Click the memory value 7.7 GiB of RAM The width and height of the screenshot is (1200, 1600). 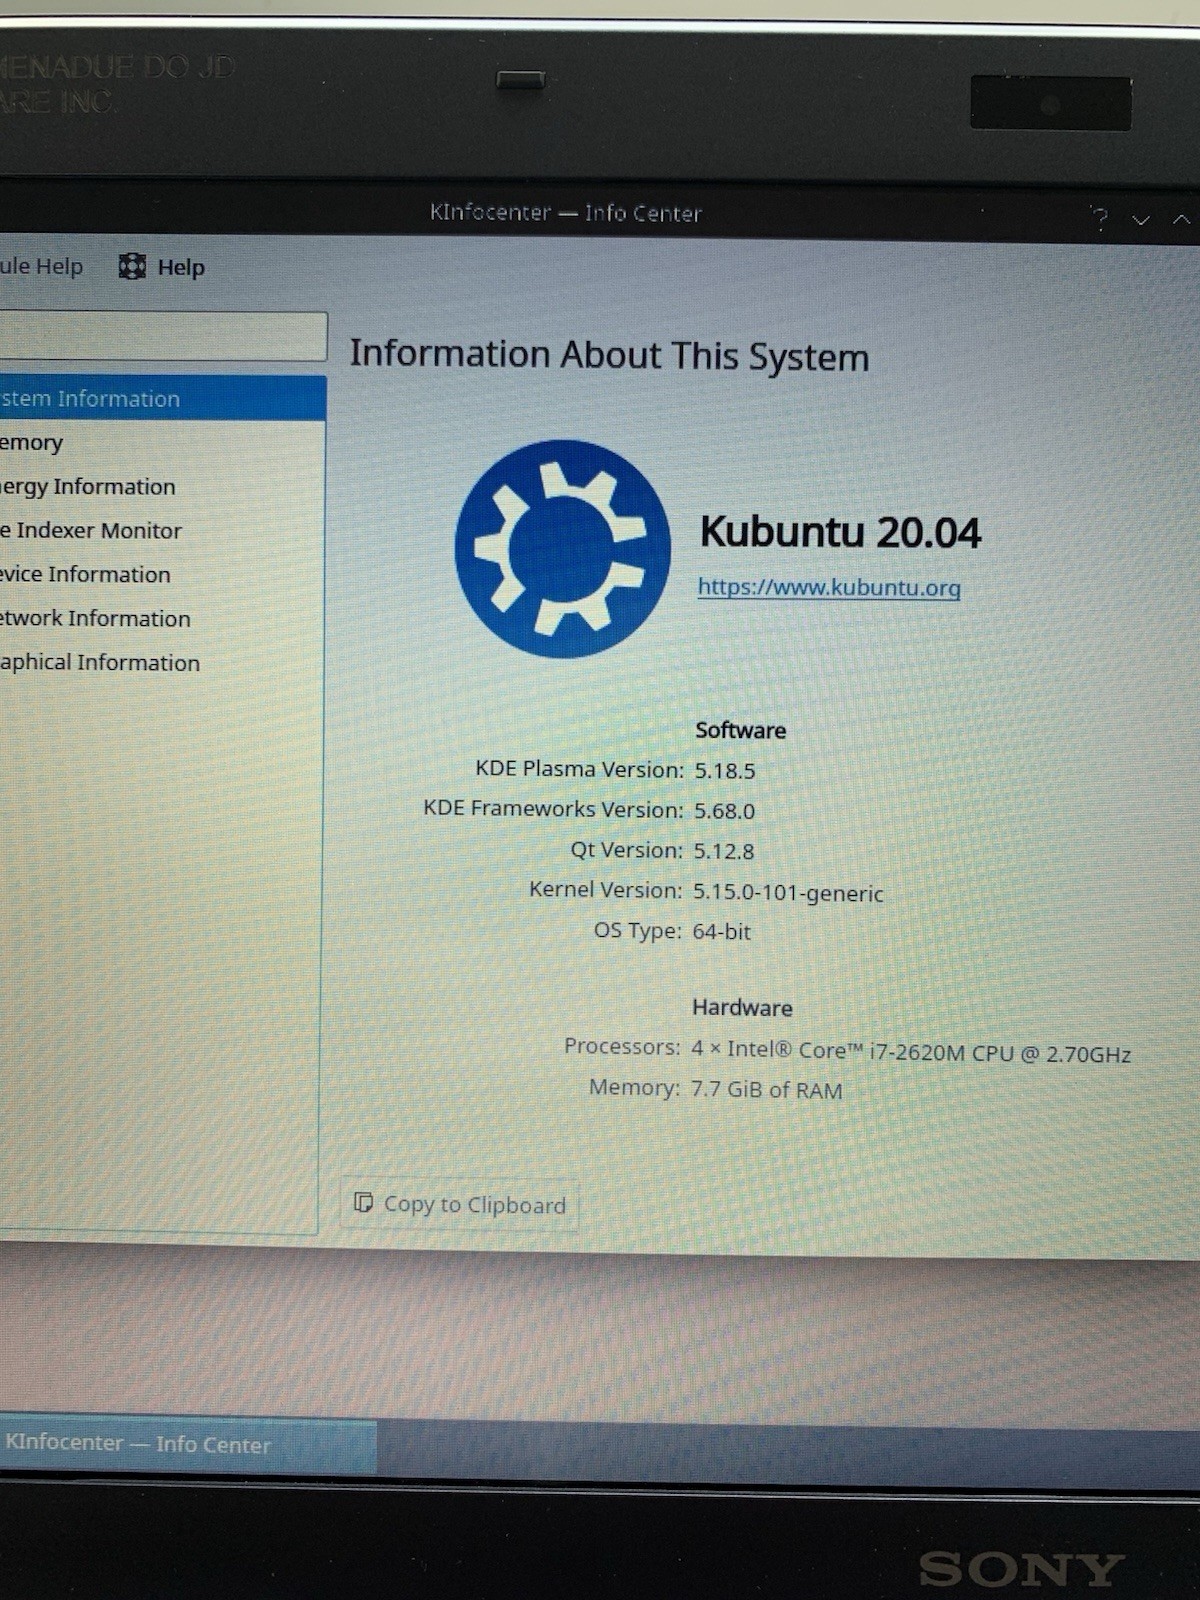(767, 1090)
